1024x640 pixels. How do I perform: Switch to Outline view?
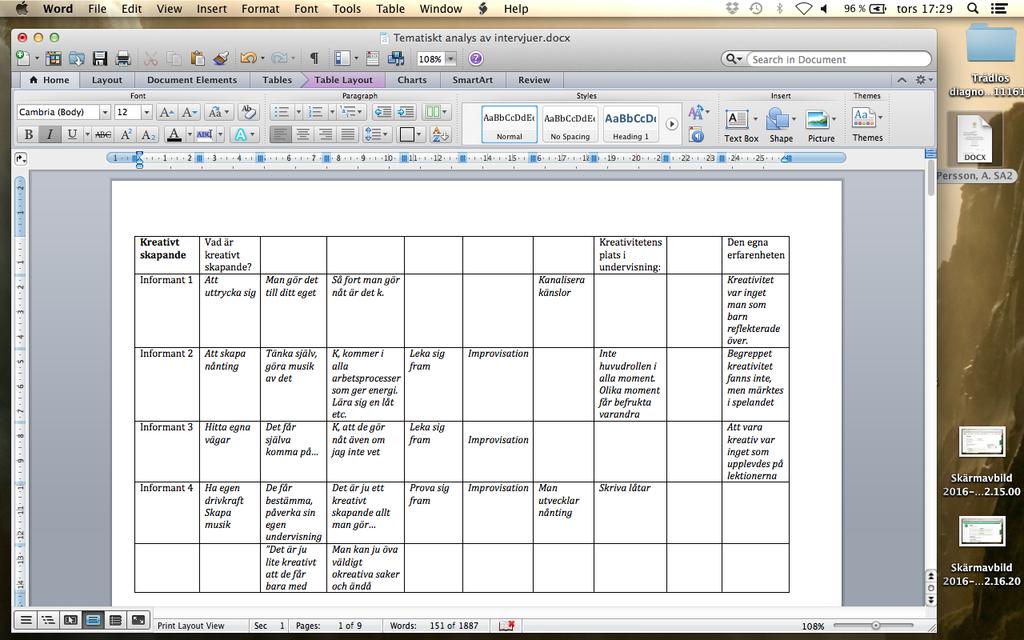[48, 620]
